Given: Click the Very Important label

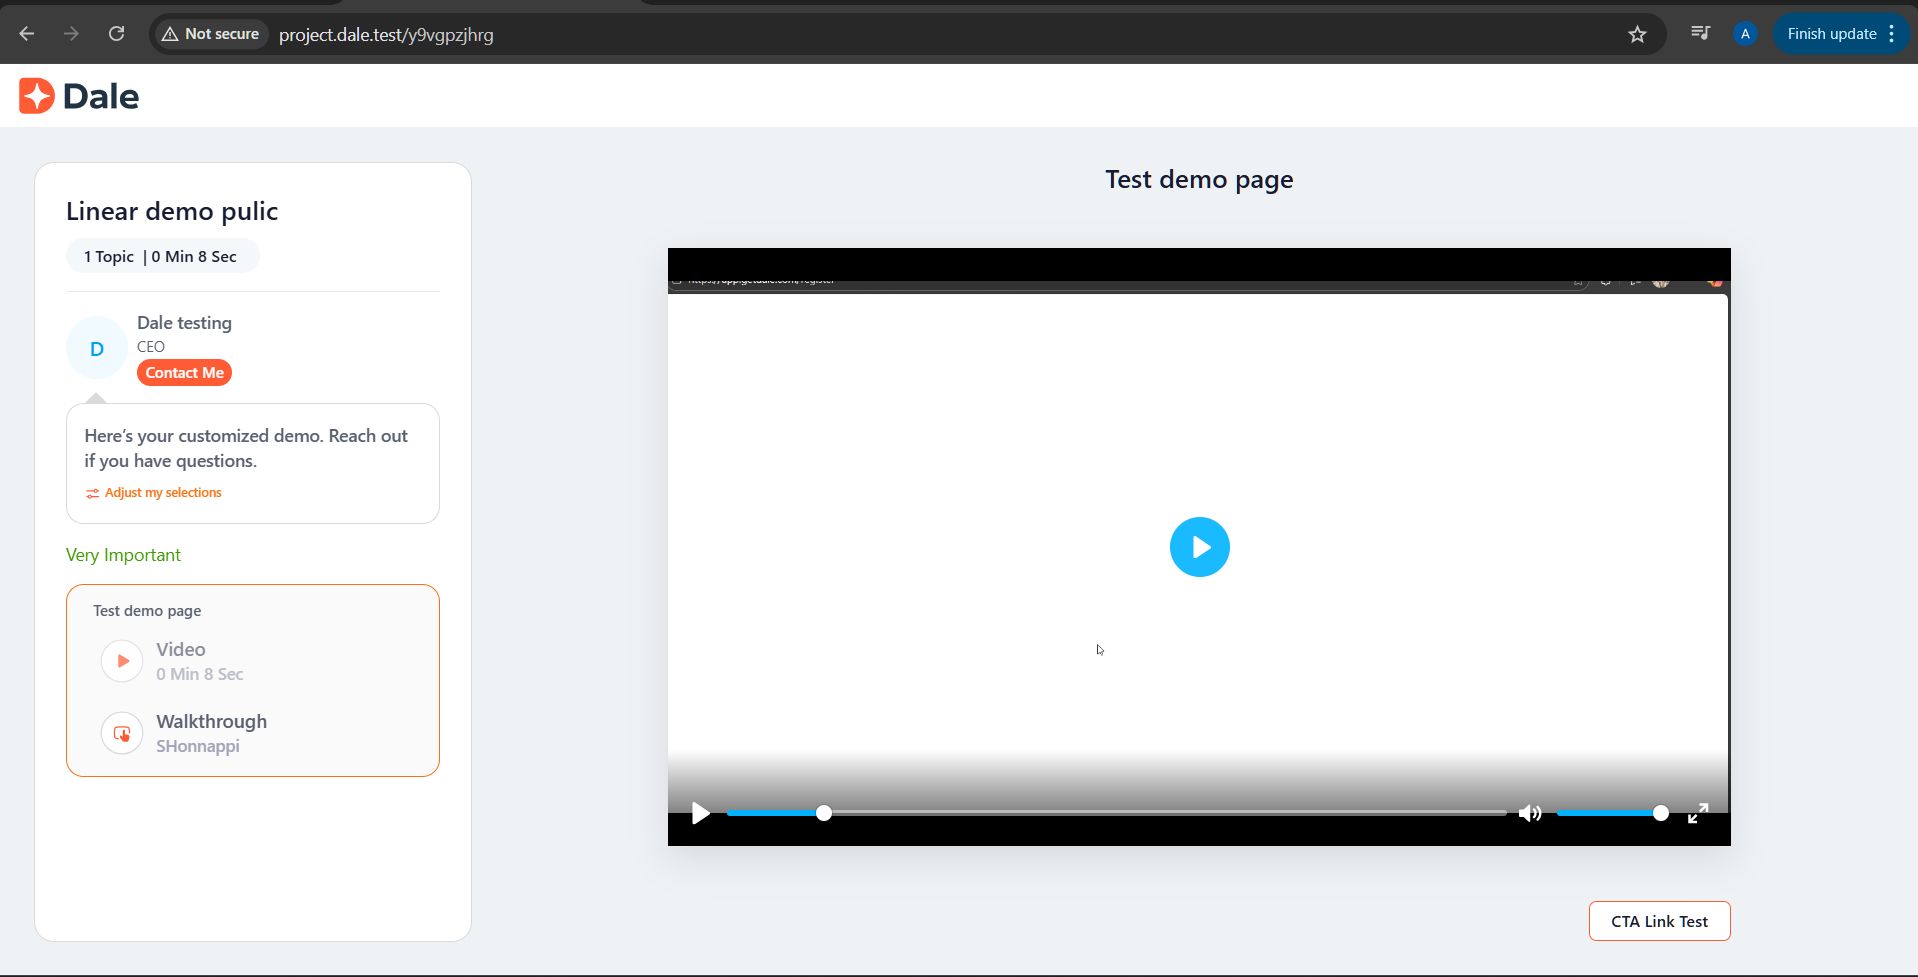Looking at the screenshot, I should [123, 555].
